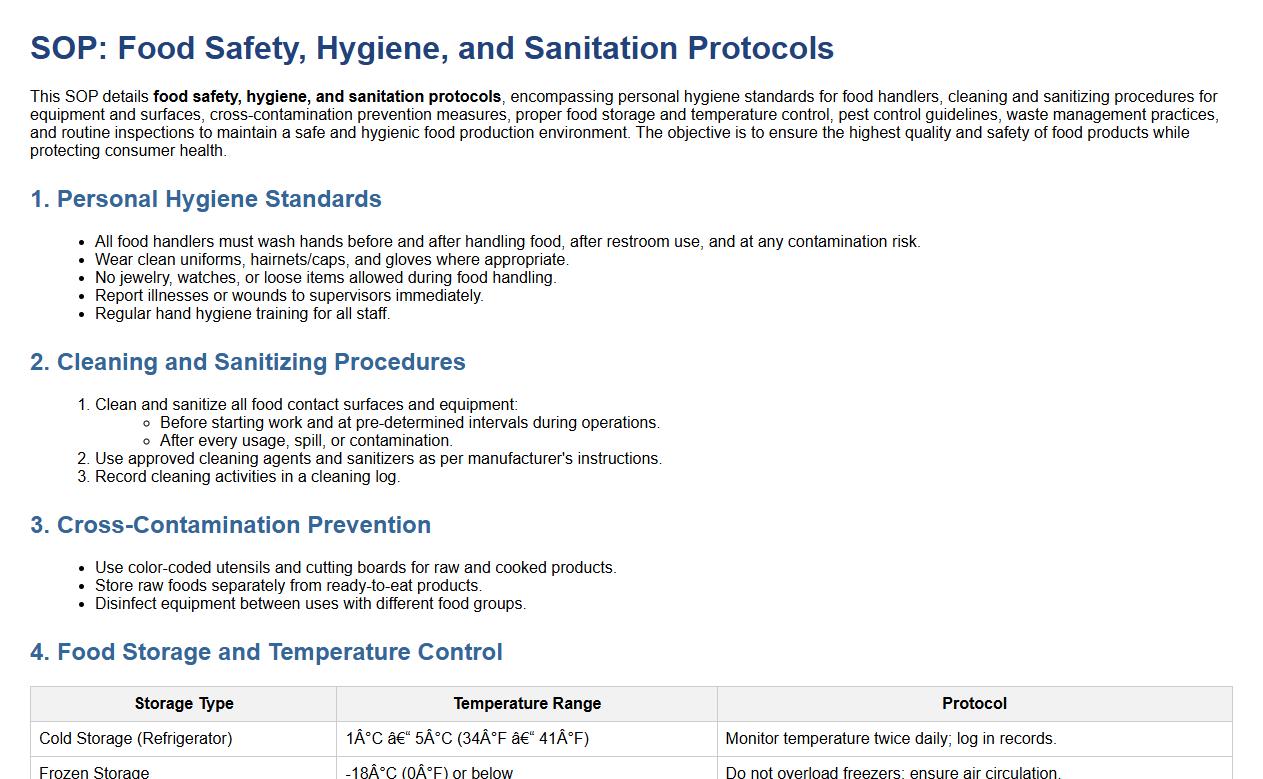Image resolution: width=1263 pixels, height=779 pixels.
Task: Click the 'Use color-coded utensils' bullet
Action: tap(355, 567)
